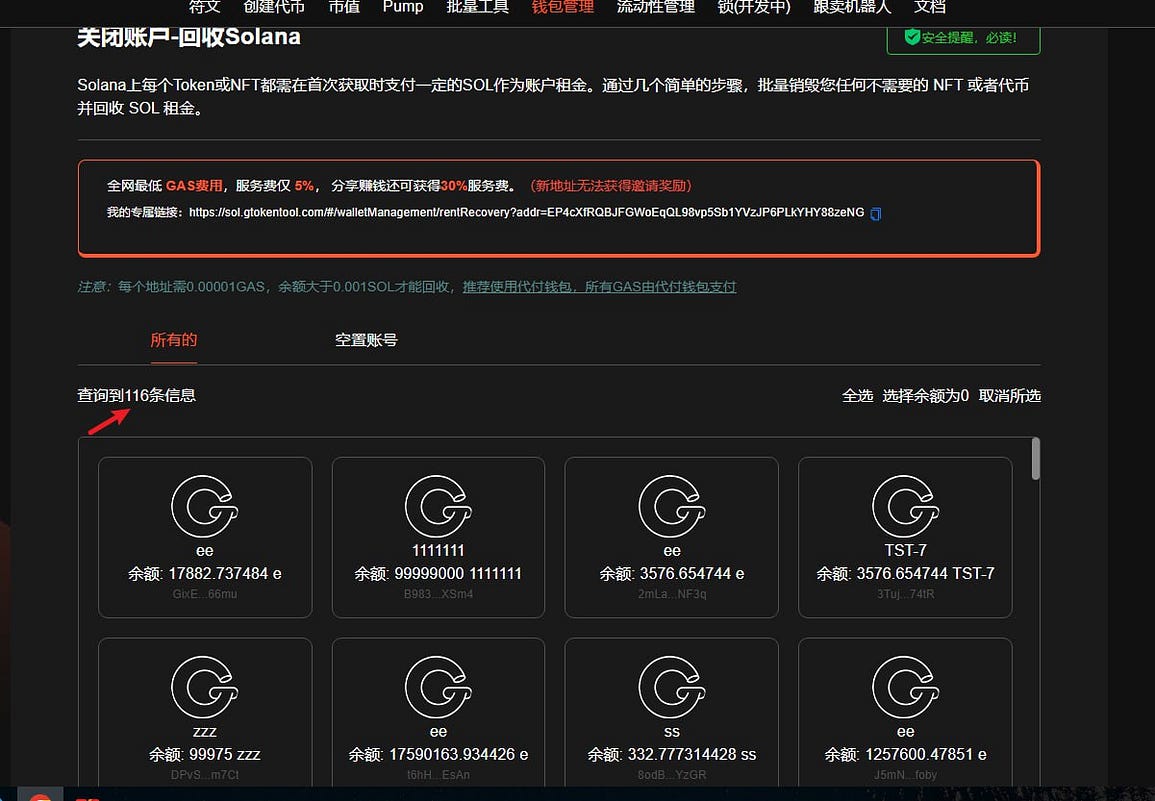Screen dimensions: 1155x801
Task: Click the zzz token logo
Action: coord(205,687)
